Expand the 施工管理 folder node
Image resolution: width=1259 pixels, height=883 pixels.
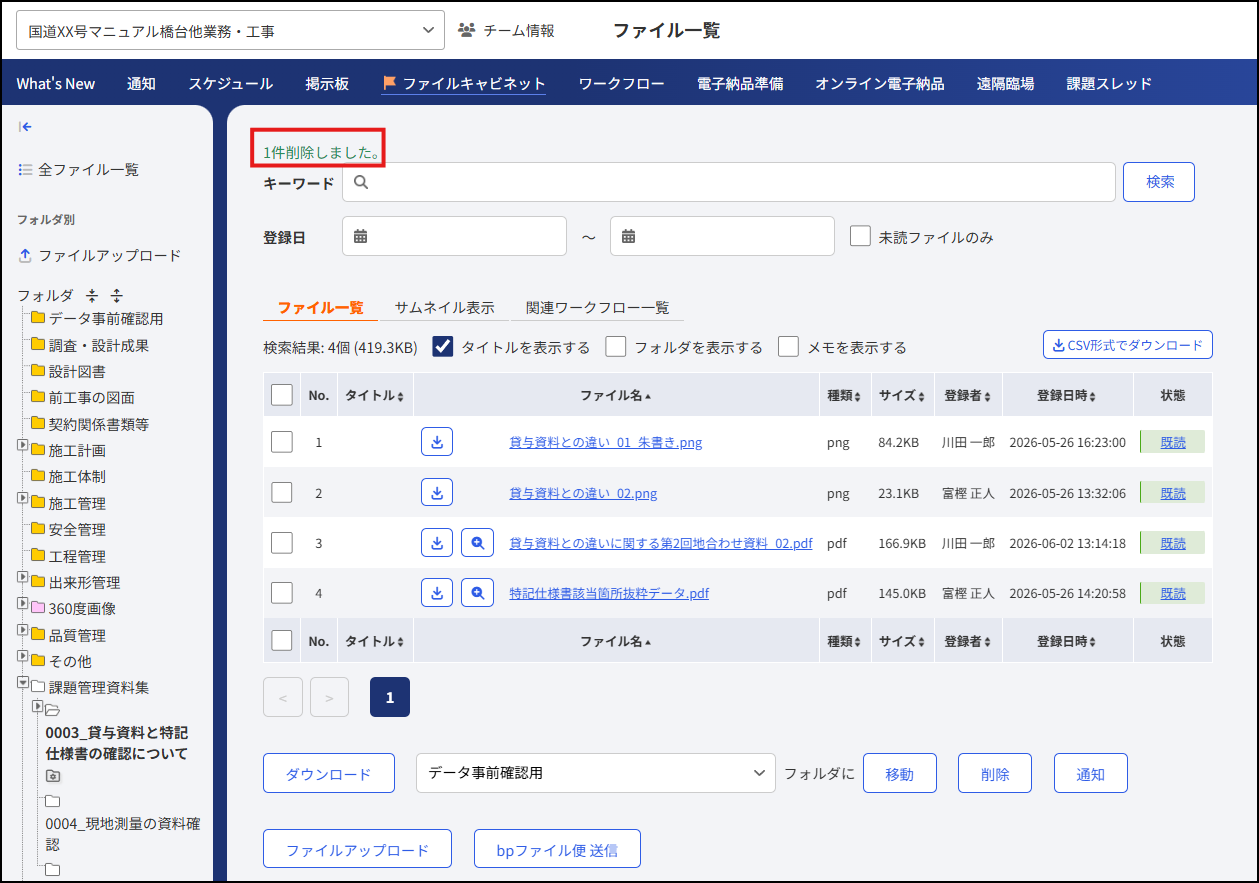click(x=23, y=497)
